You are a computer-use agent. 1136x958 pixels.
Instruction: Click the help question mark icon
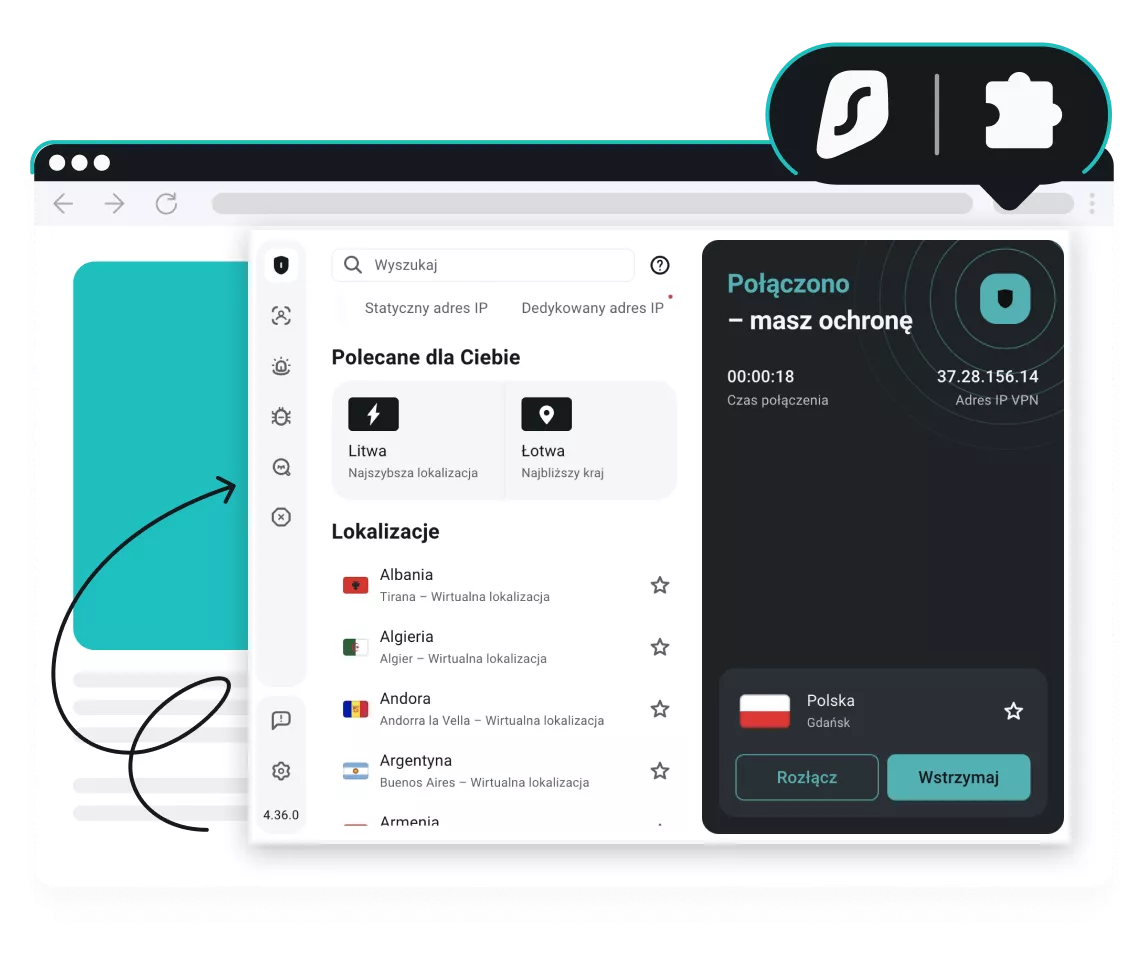pyautogui.click(x=659, y=265)
